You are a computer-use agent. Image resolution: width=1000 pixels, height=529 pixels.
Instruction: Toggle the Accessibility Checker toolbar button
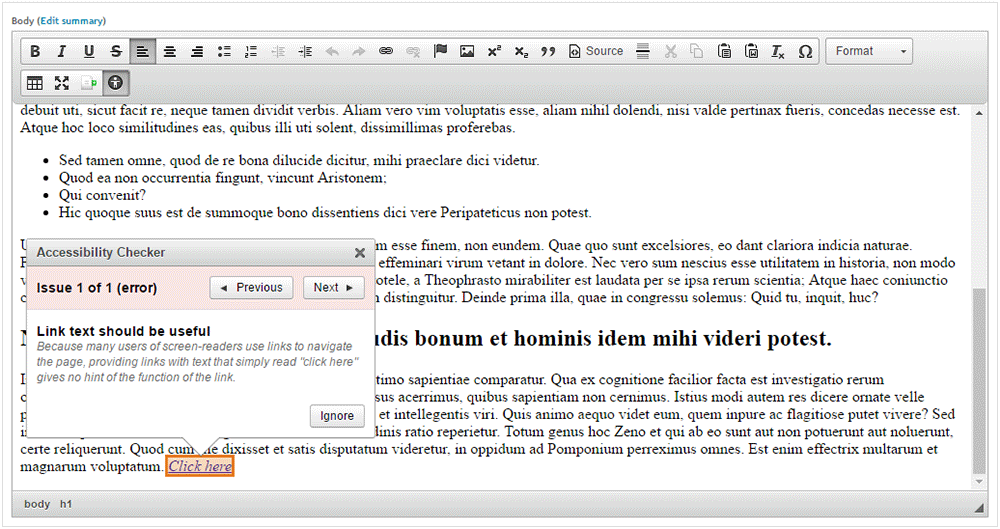[x=116, y=83]
